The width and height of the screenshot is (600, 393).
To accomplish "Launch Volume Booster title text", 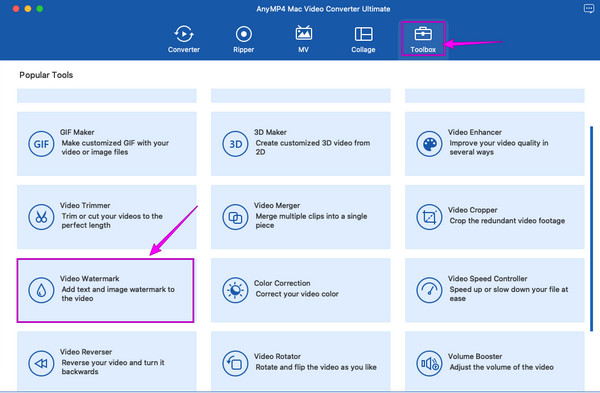I will (x=475, y=356).
